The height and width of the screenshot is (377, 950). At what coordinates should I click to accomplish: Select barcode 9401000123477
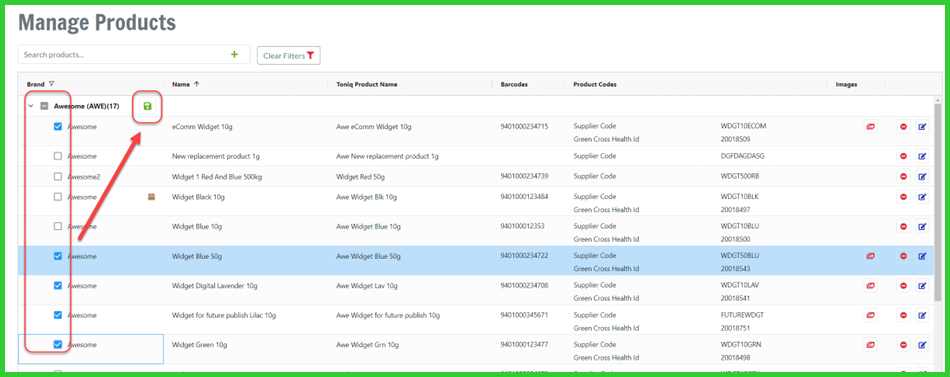(x=524, y=345)
